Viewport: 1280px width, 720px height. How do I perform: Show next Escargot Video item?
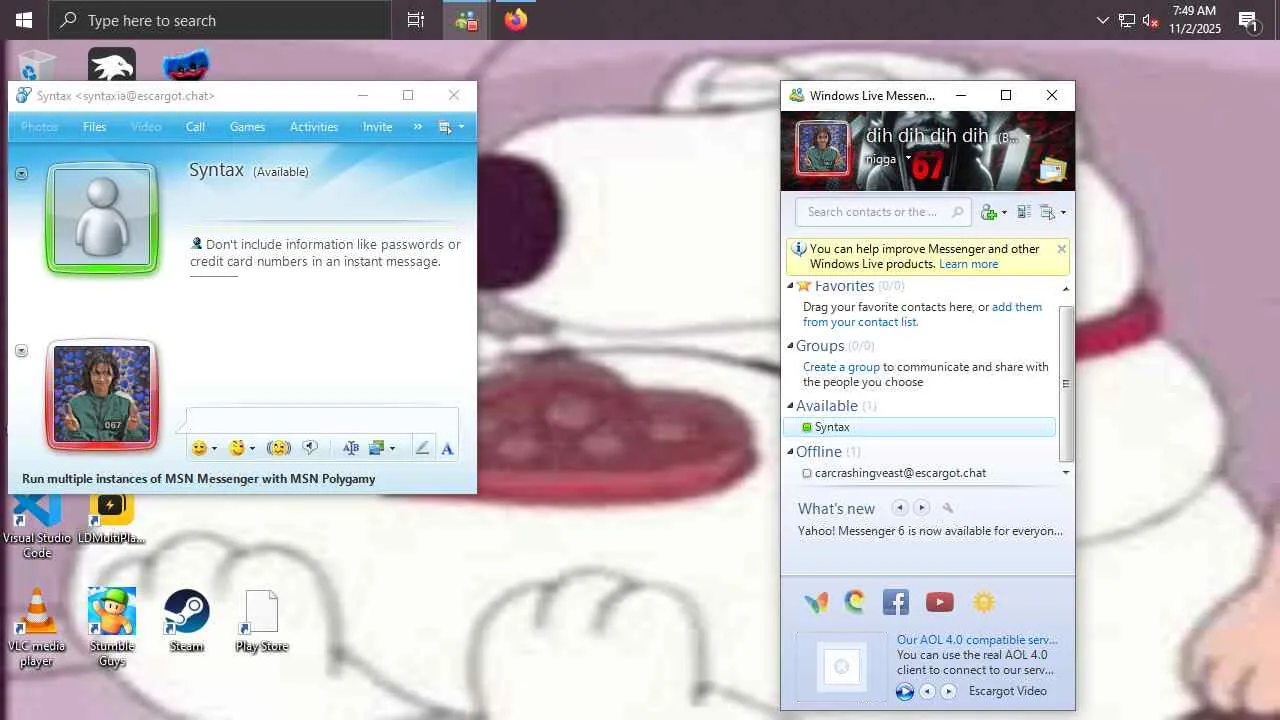[949, 691]
